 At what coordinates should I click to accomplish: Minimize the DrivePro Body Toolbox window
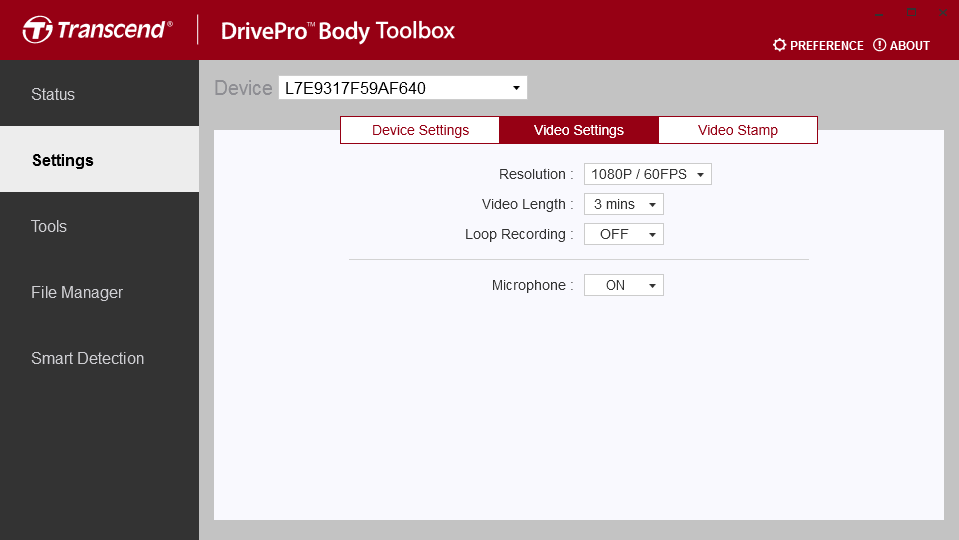pyautogui.click(x=879, y=13)
